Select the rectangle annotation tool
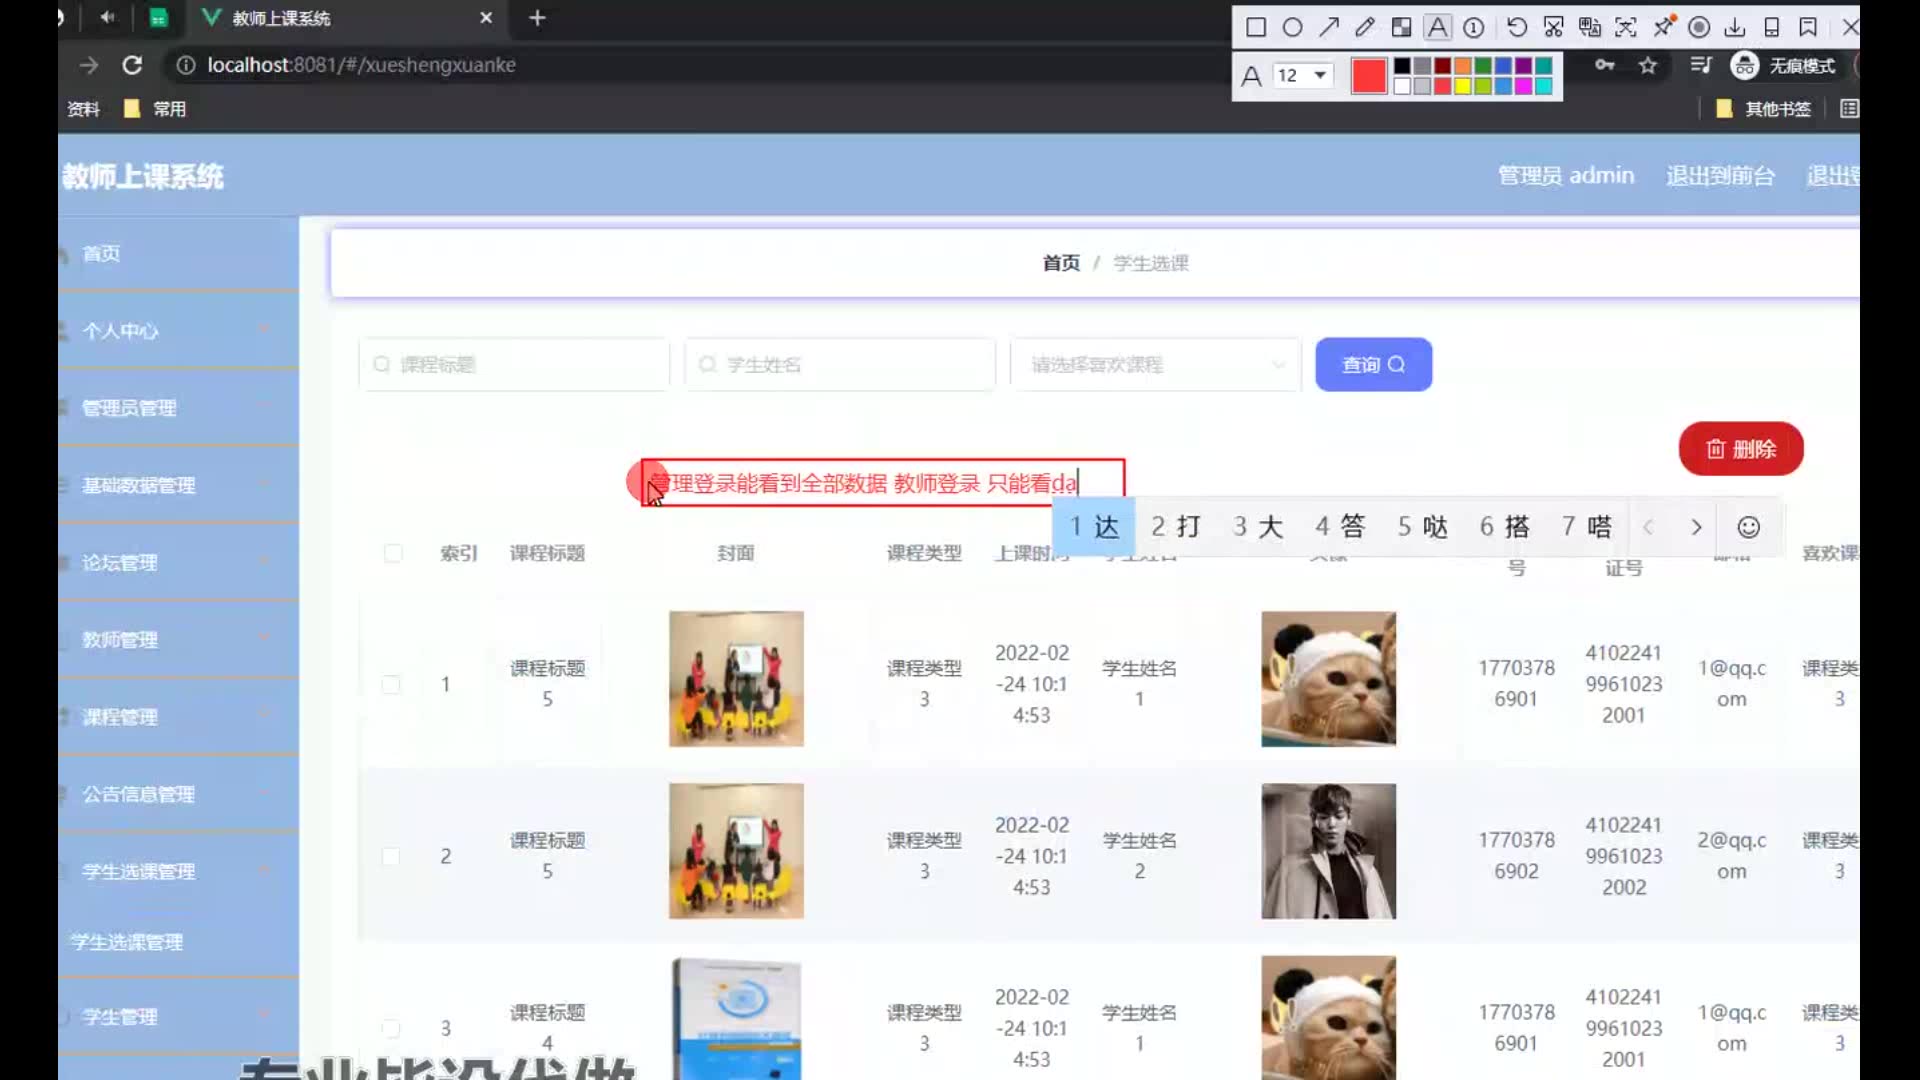Image resolution: width=1920 pixels, height=1080 pixels. (1256, 27)
